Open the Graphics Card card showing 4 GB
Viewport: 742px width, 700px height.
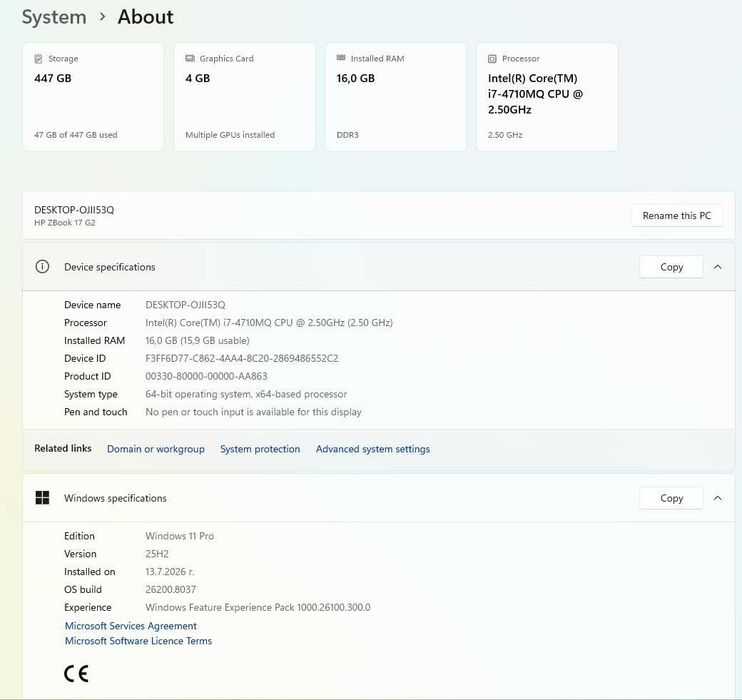click(245, 97)
